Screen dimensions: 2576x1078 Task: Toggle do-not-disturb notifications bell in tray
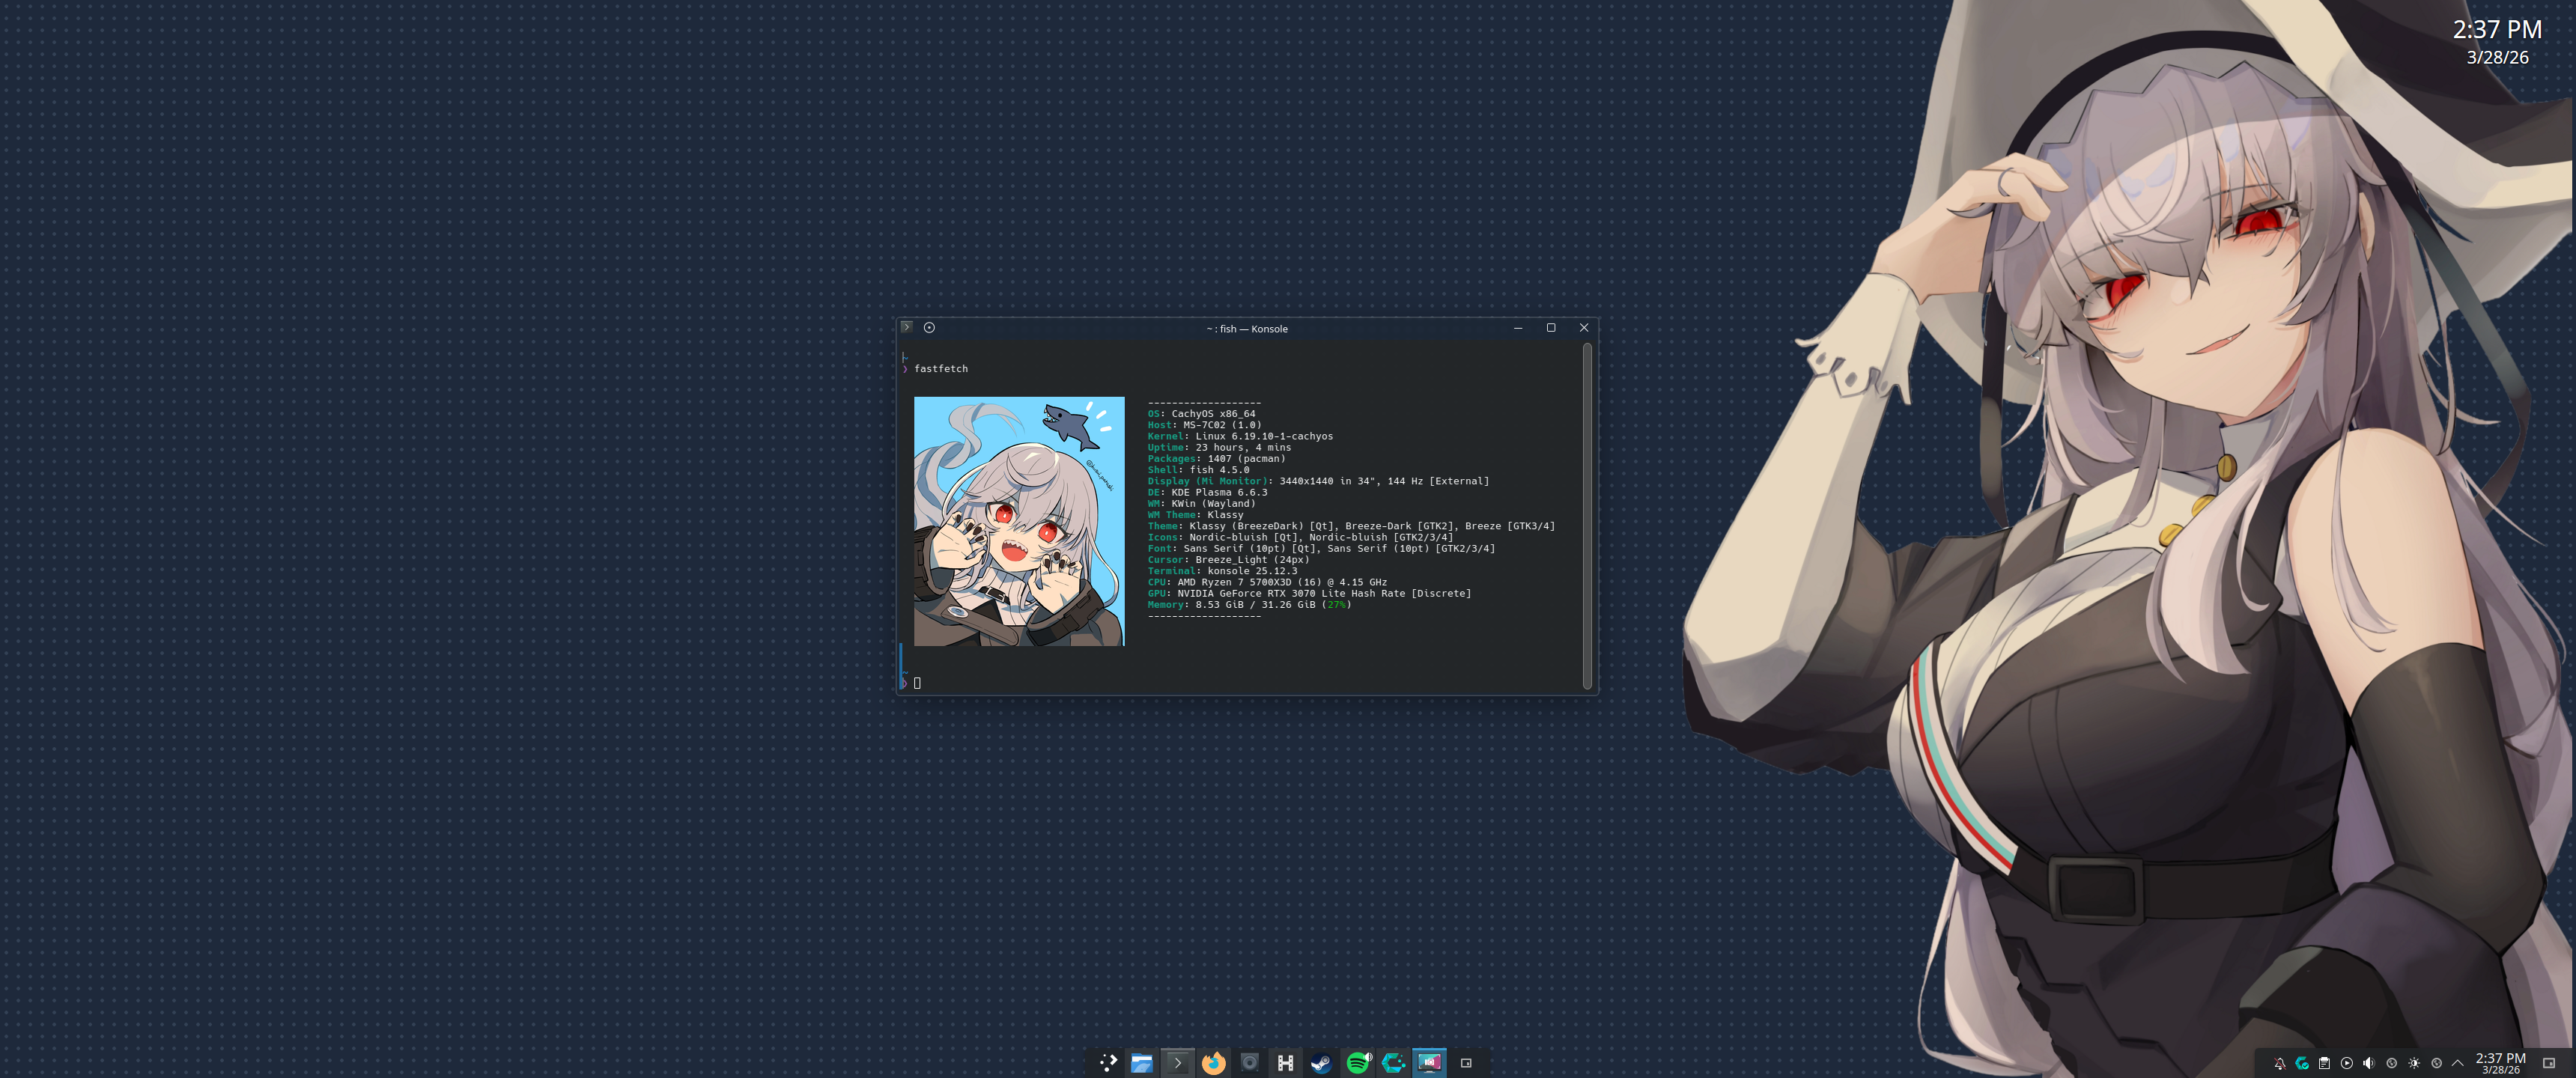[x=2279, y=1063]
